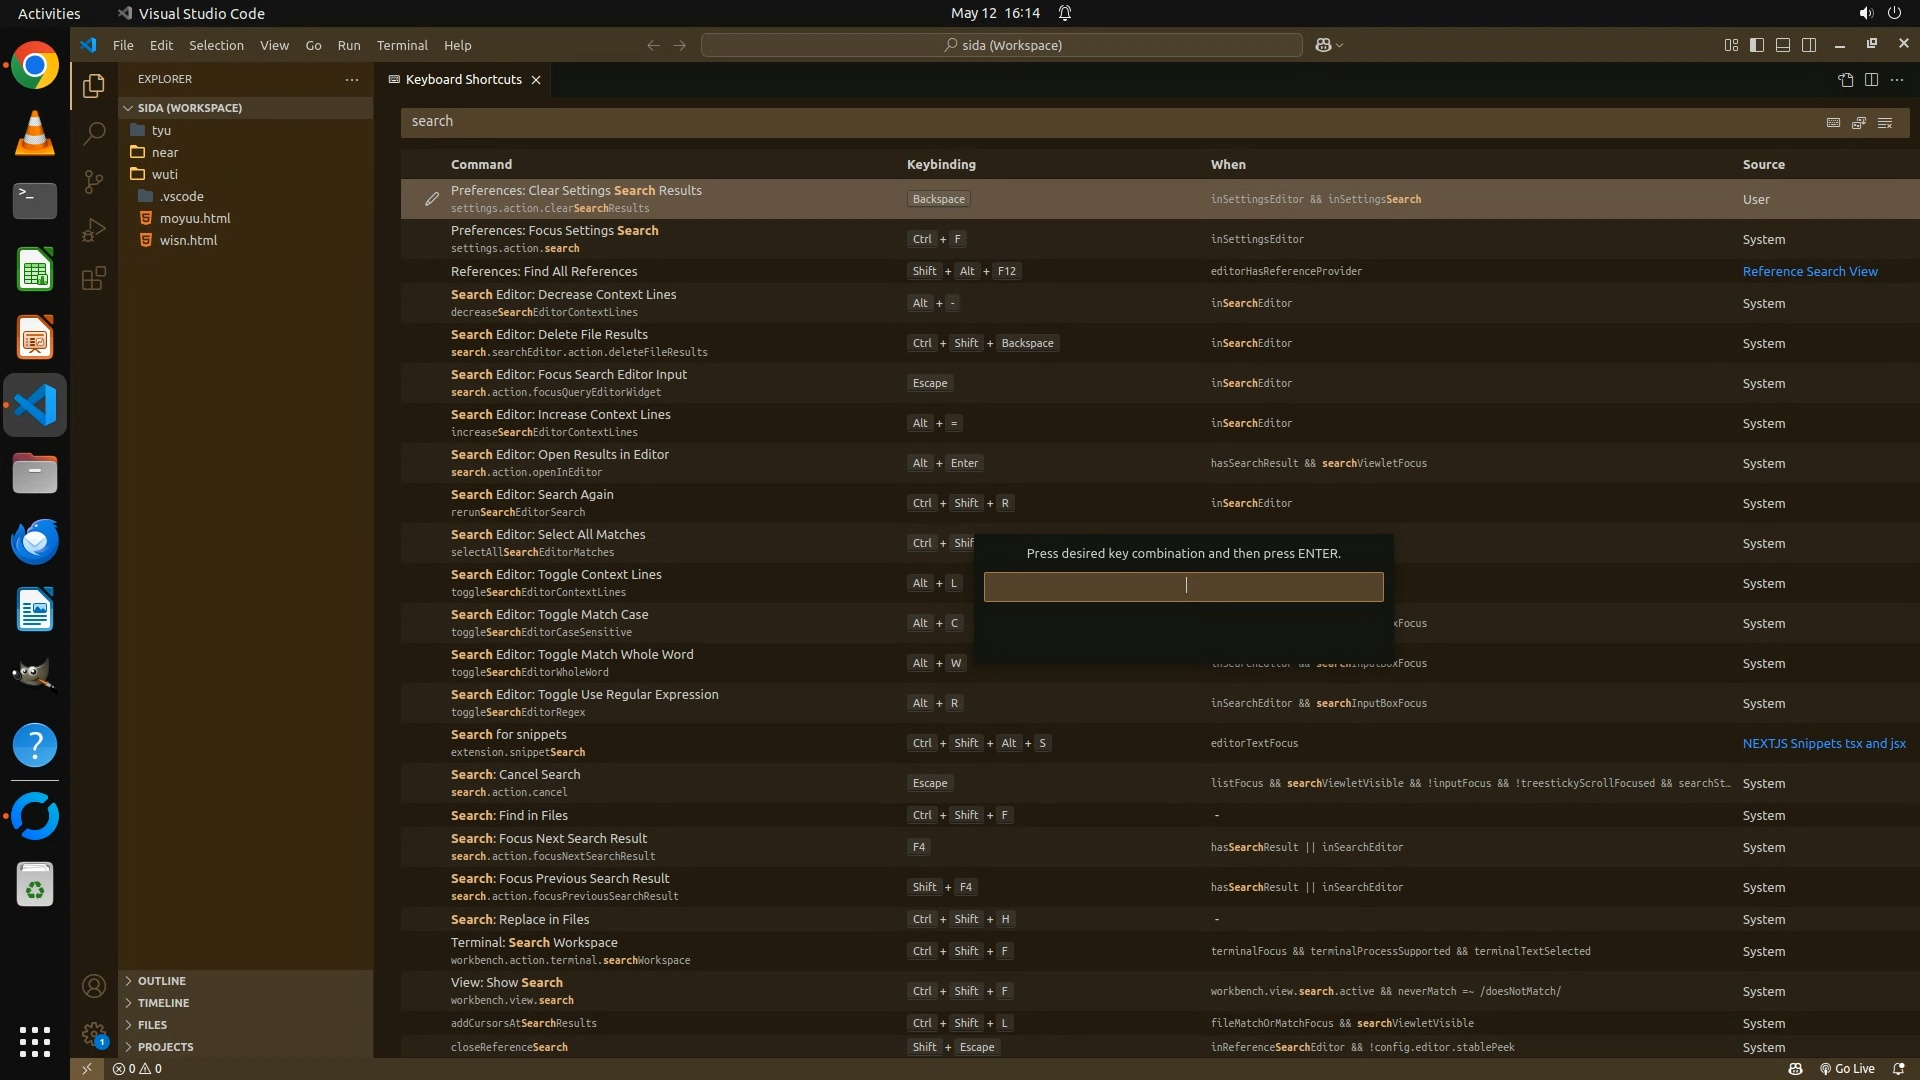
Task: Open the Terminal menu
Action: pos(402,45)
